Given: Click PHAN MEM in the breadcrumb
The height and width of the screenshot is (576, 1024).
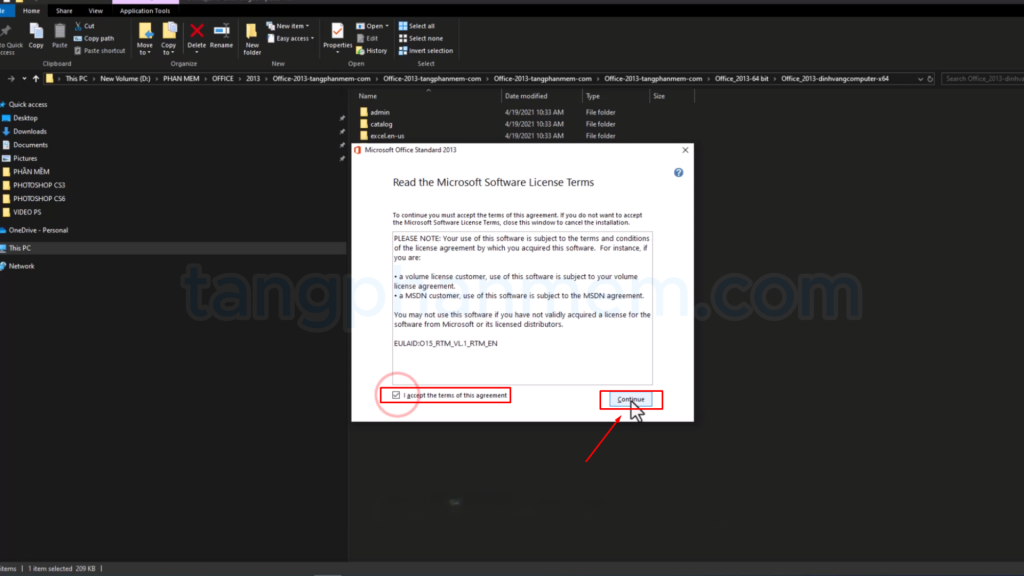Looking at the screenshot, I should [x=181, y=78].
